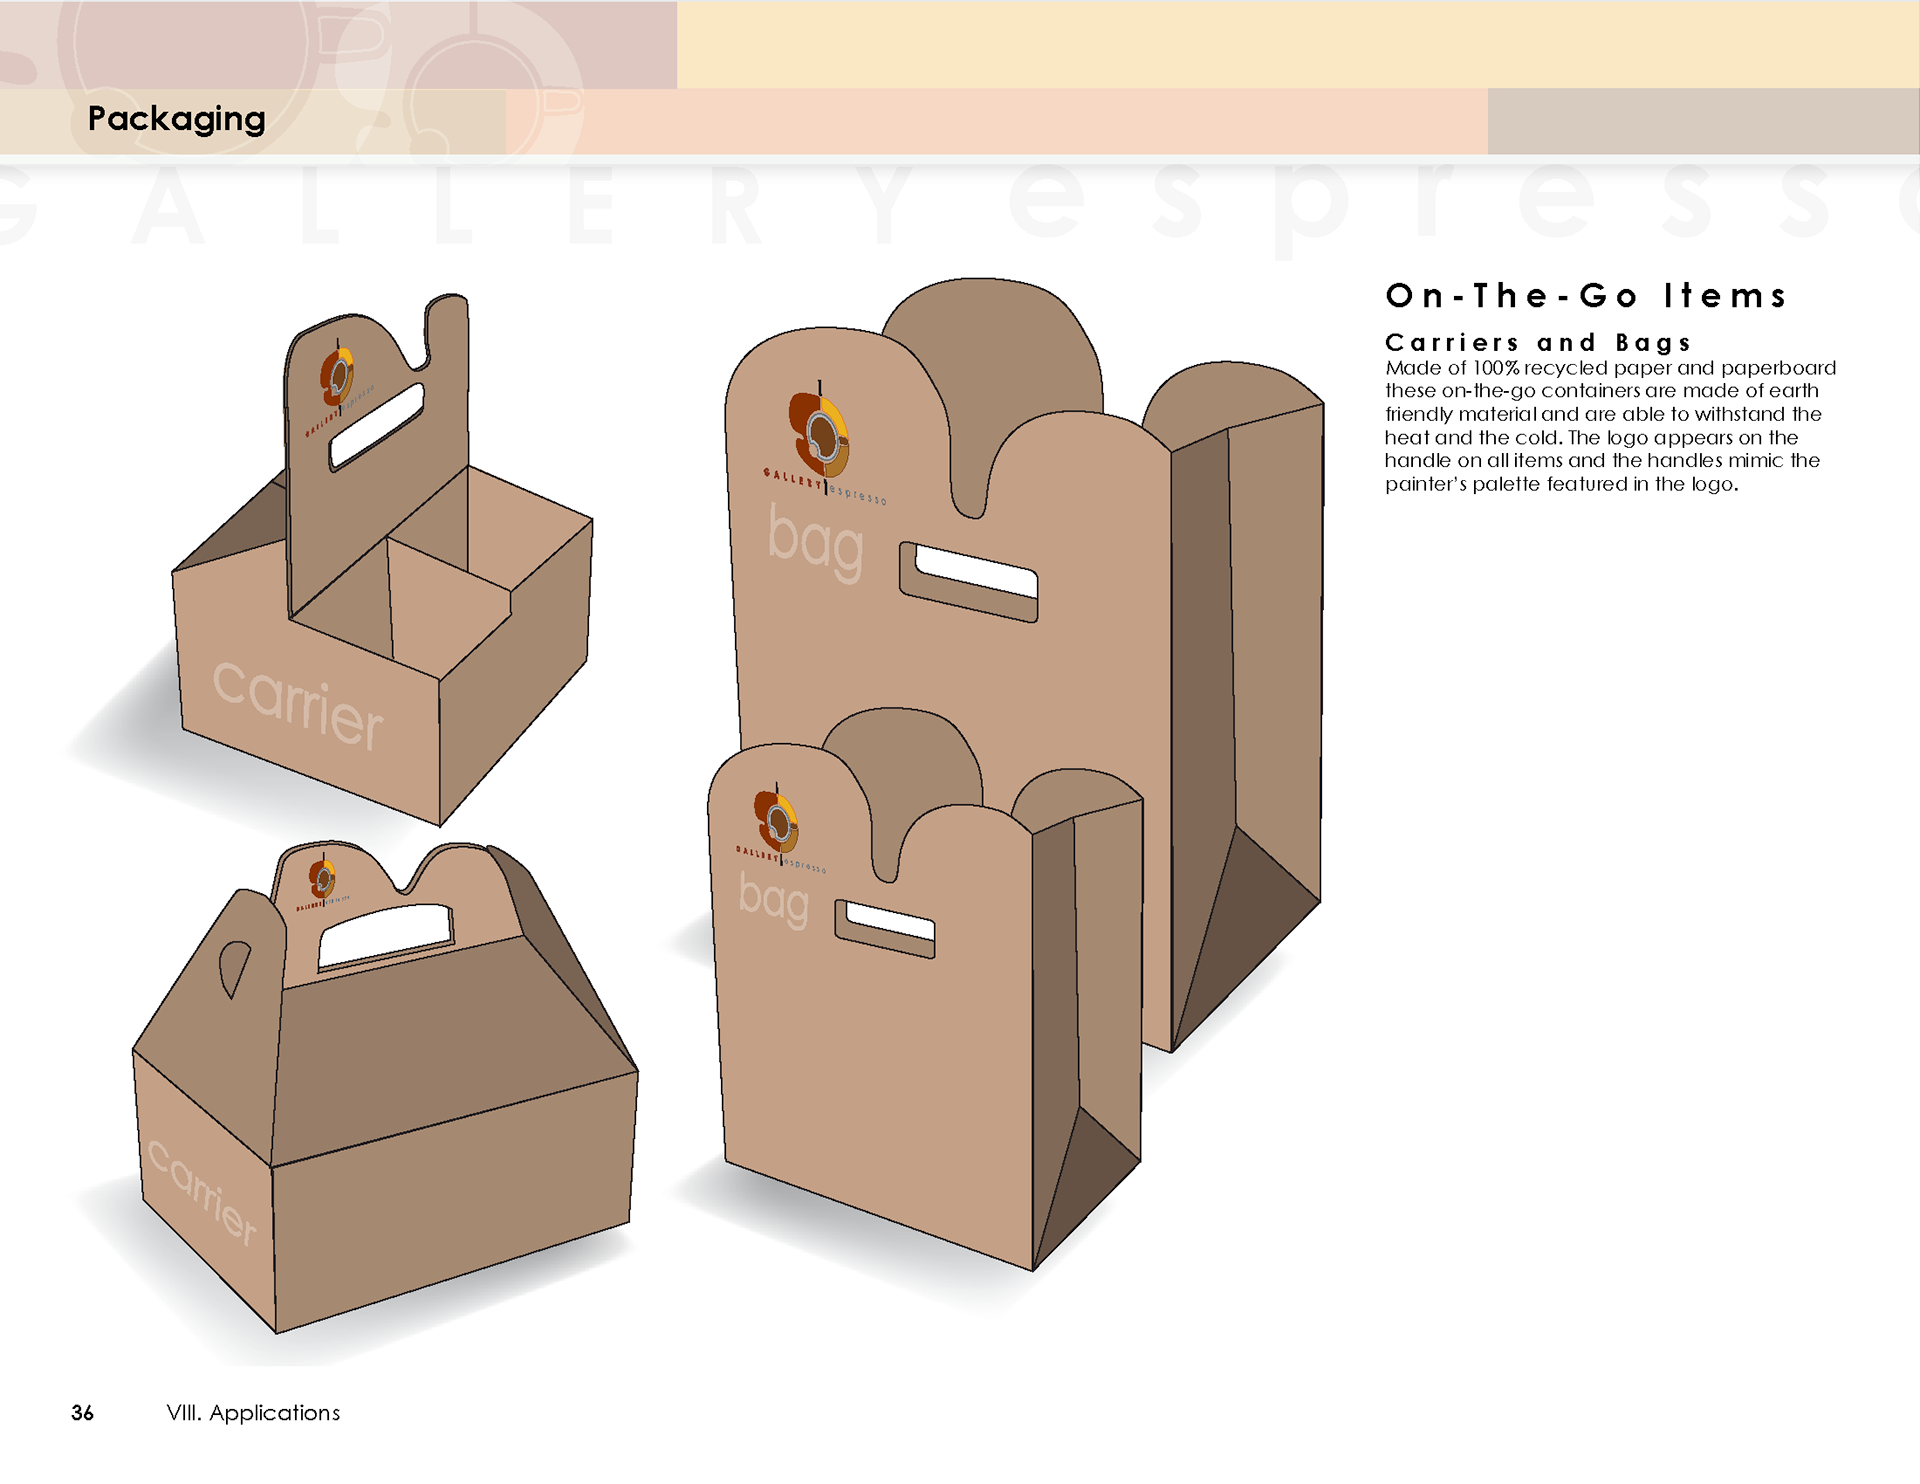Viewport: 1920px width, 1484px height.
Task: Click the 'carrier' word on the gable box
Action: point(202,1191)
